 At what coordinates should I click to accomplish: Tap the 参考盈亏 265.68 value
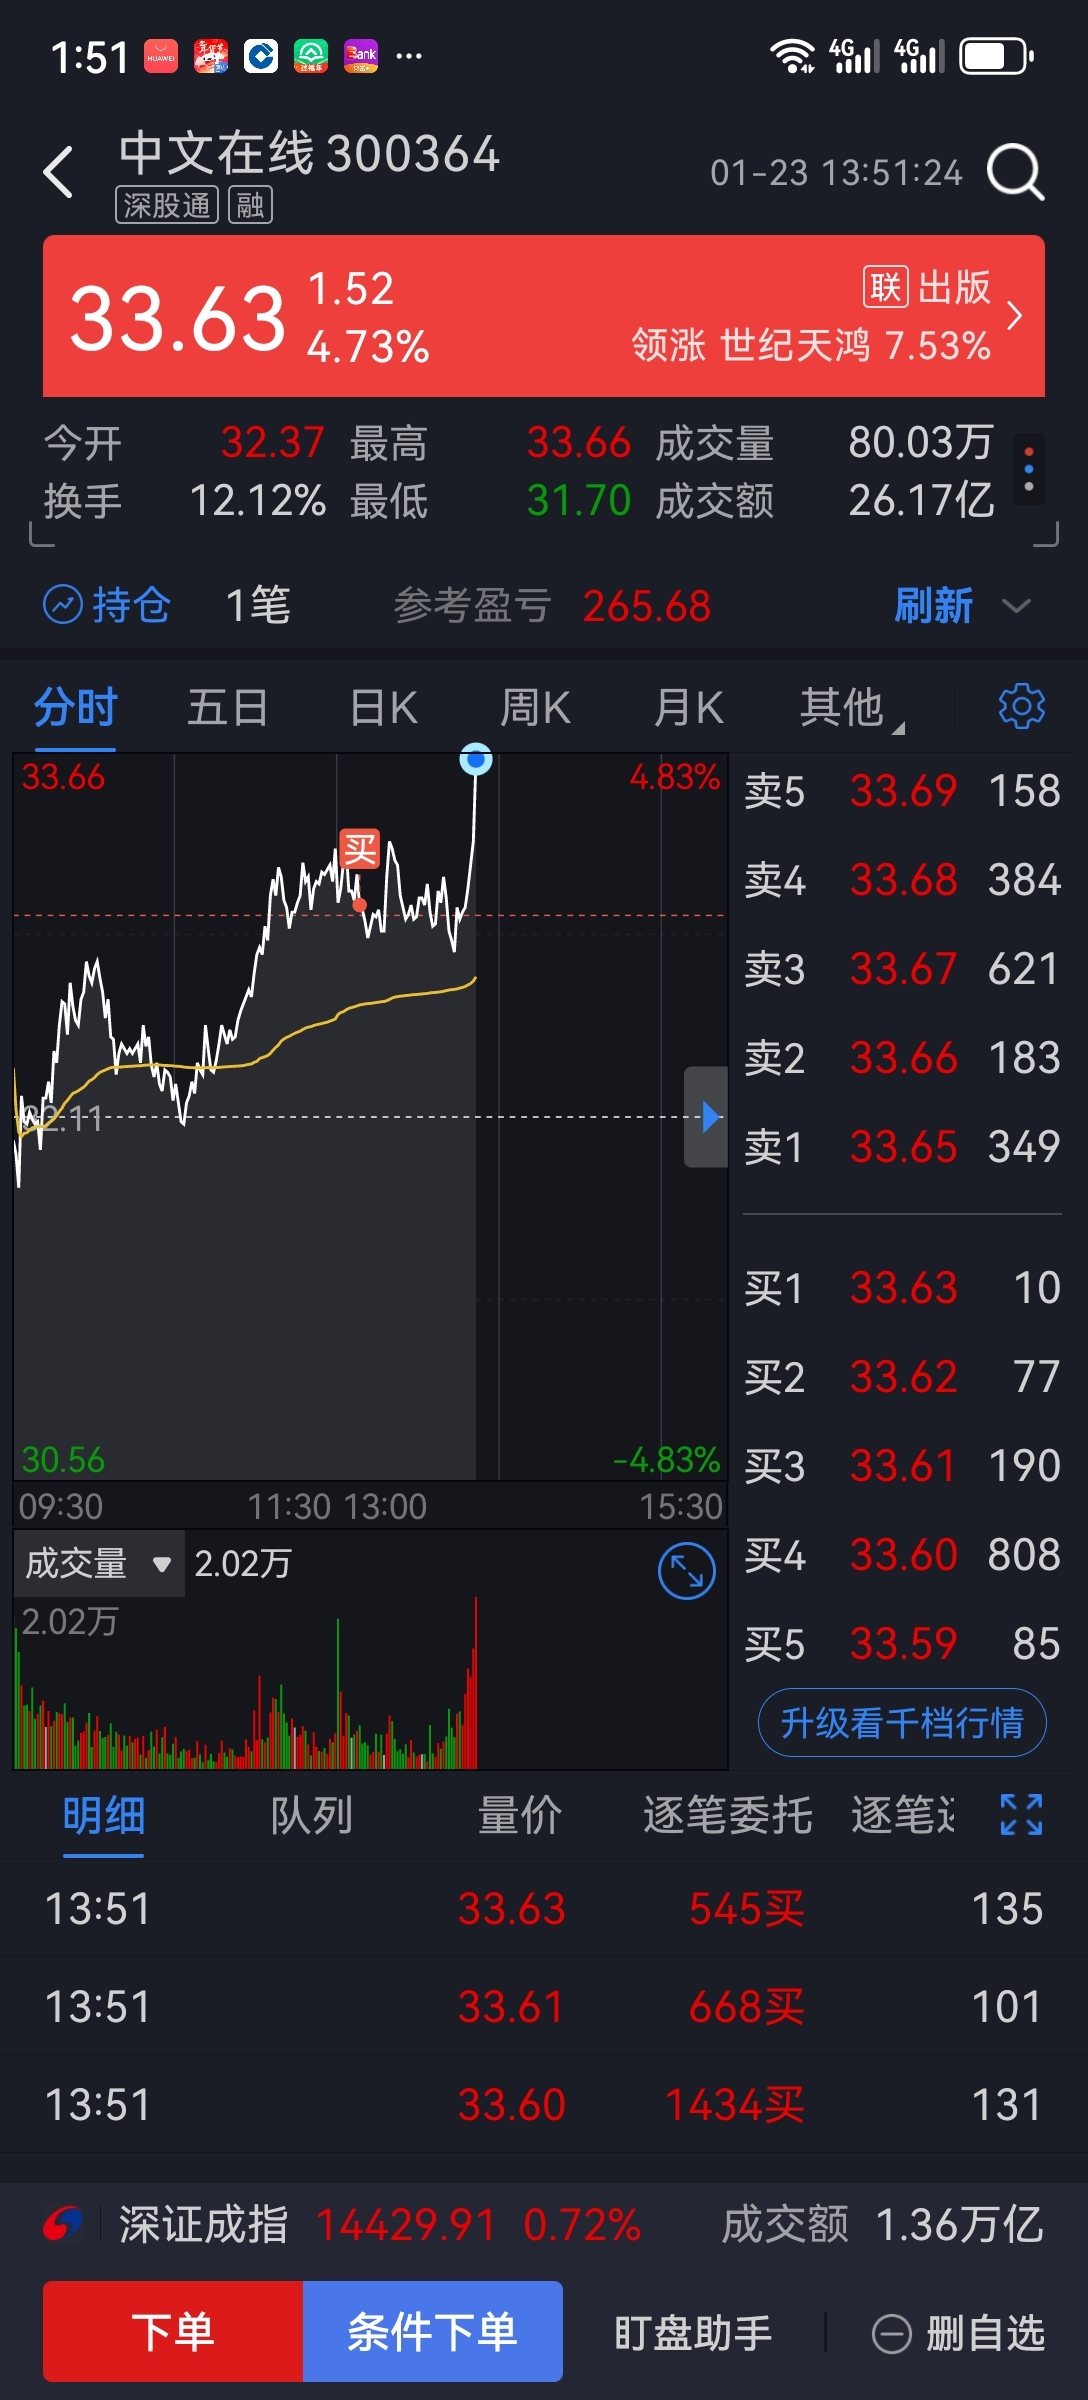[647, 606]
